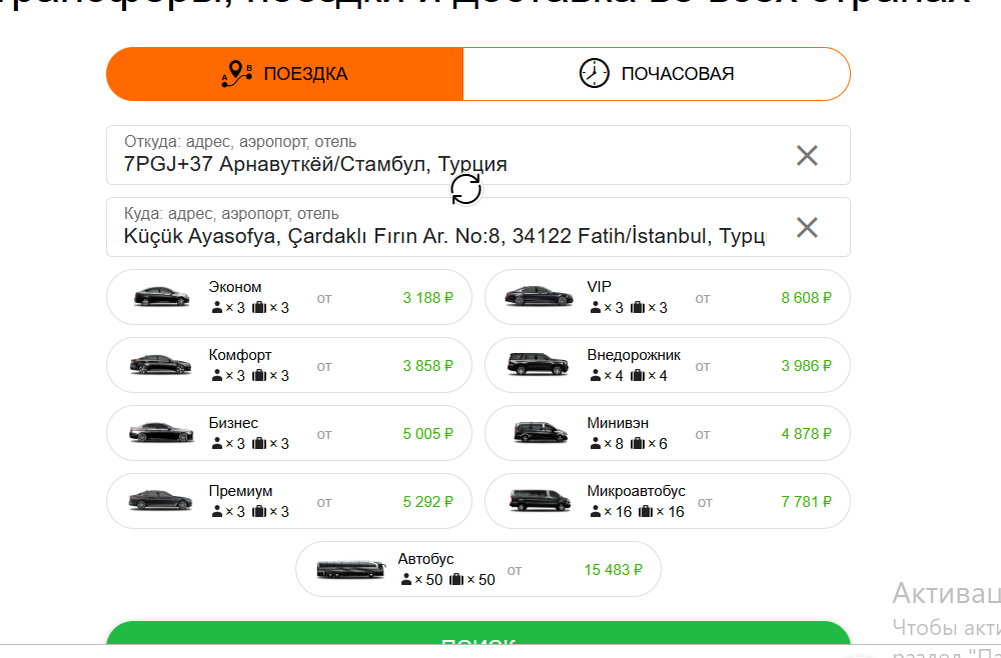Click the luggage icon in Минивэн row

pyautogui.click(x=638, y=444)
